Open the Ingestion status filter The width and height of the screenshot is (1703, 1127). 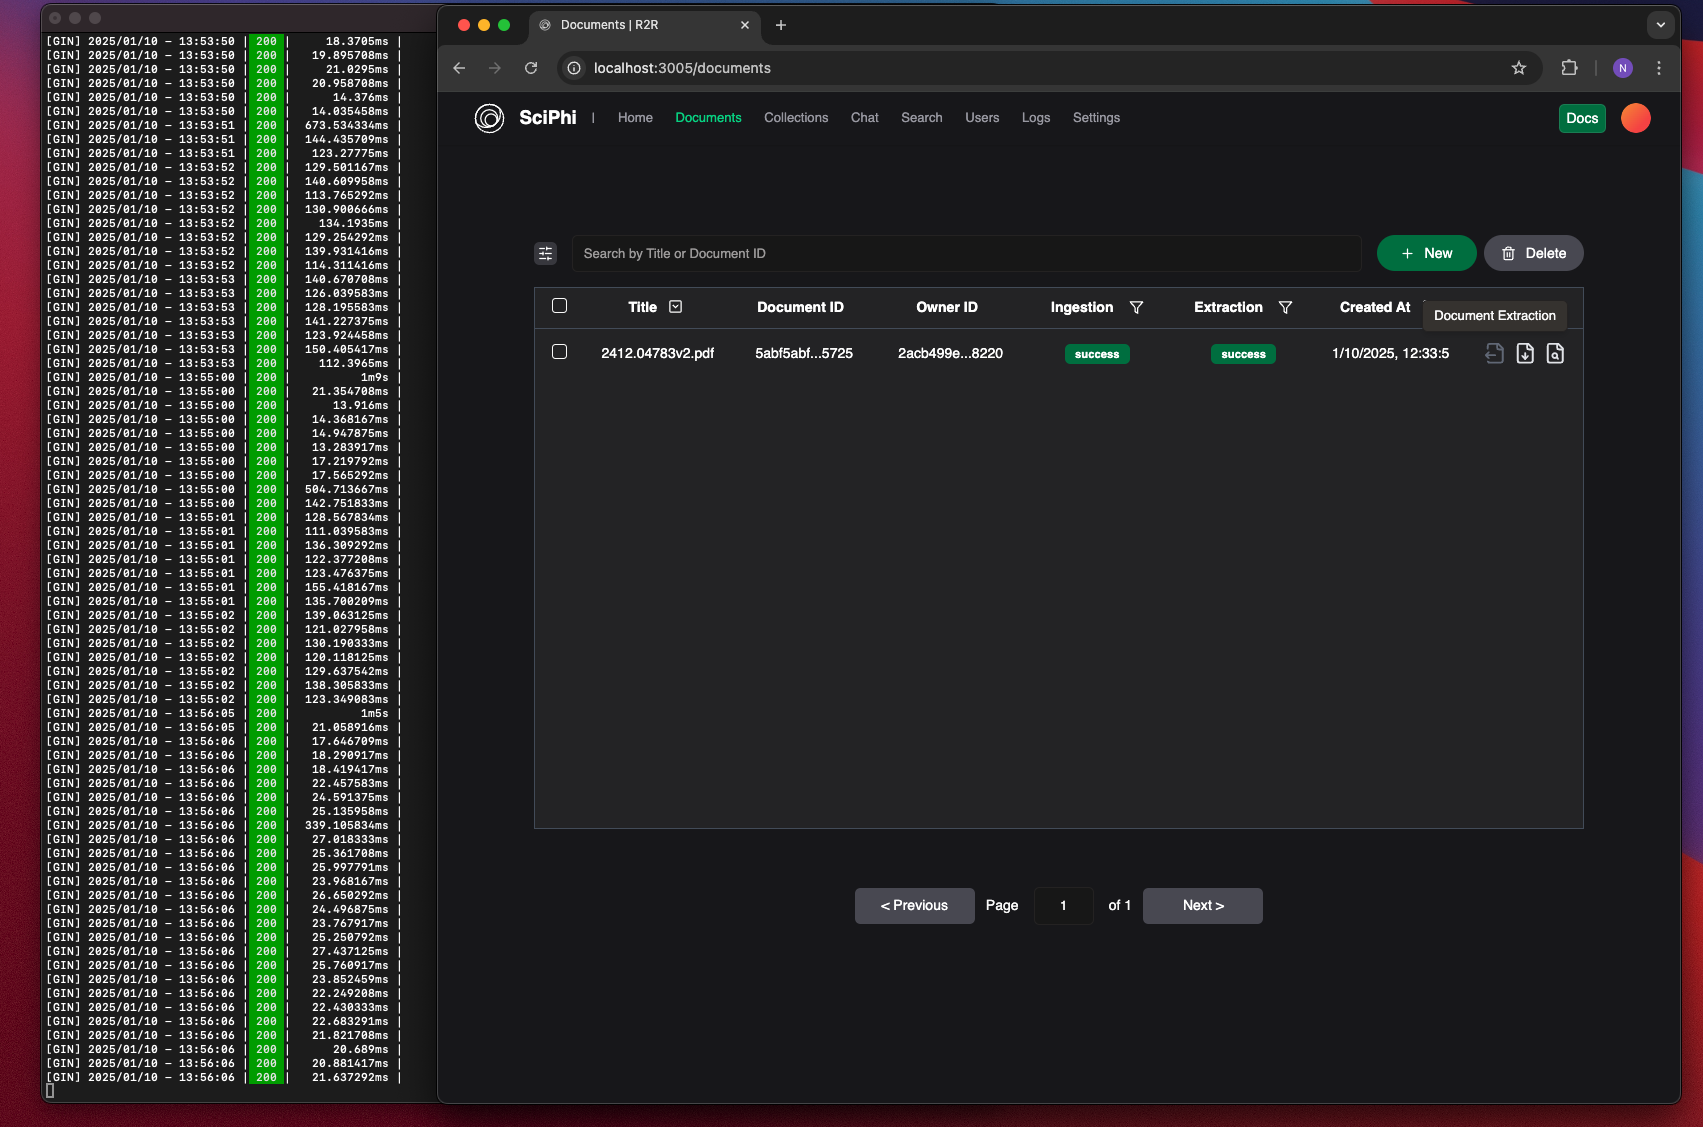tap(1136, 307)
